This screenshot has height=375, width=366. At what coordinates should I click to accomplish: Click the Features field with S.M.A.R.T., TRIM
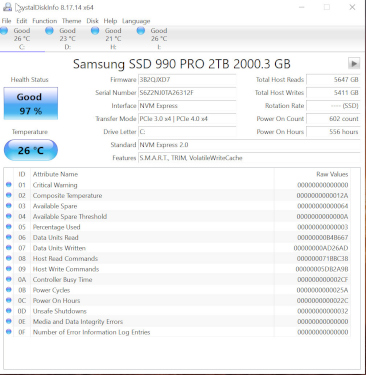point(249,158)
